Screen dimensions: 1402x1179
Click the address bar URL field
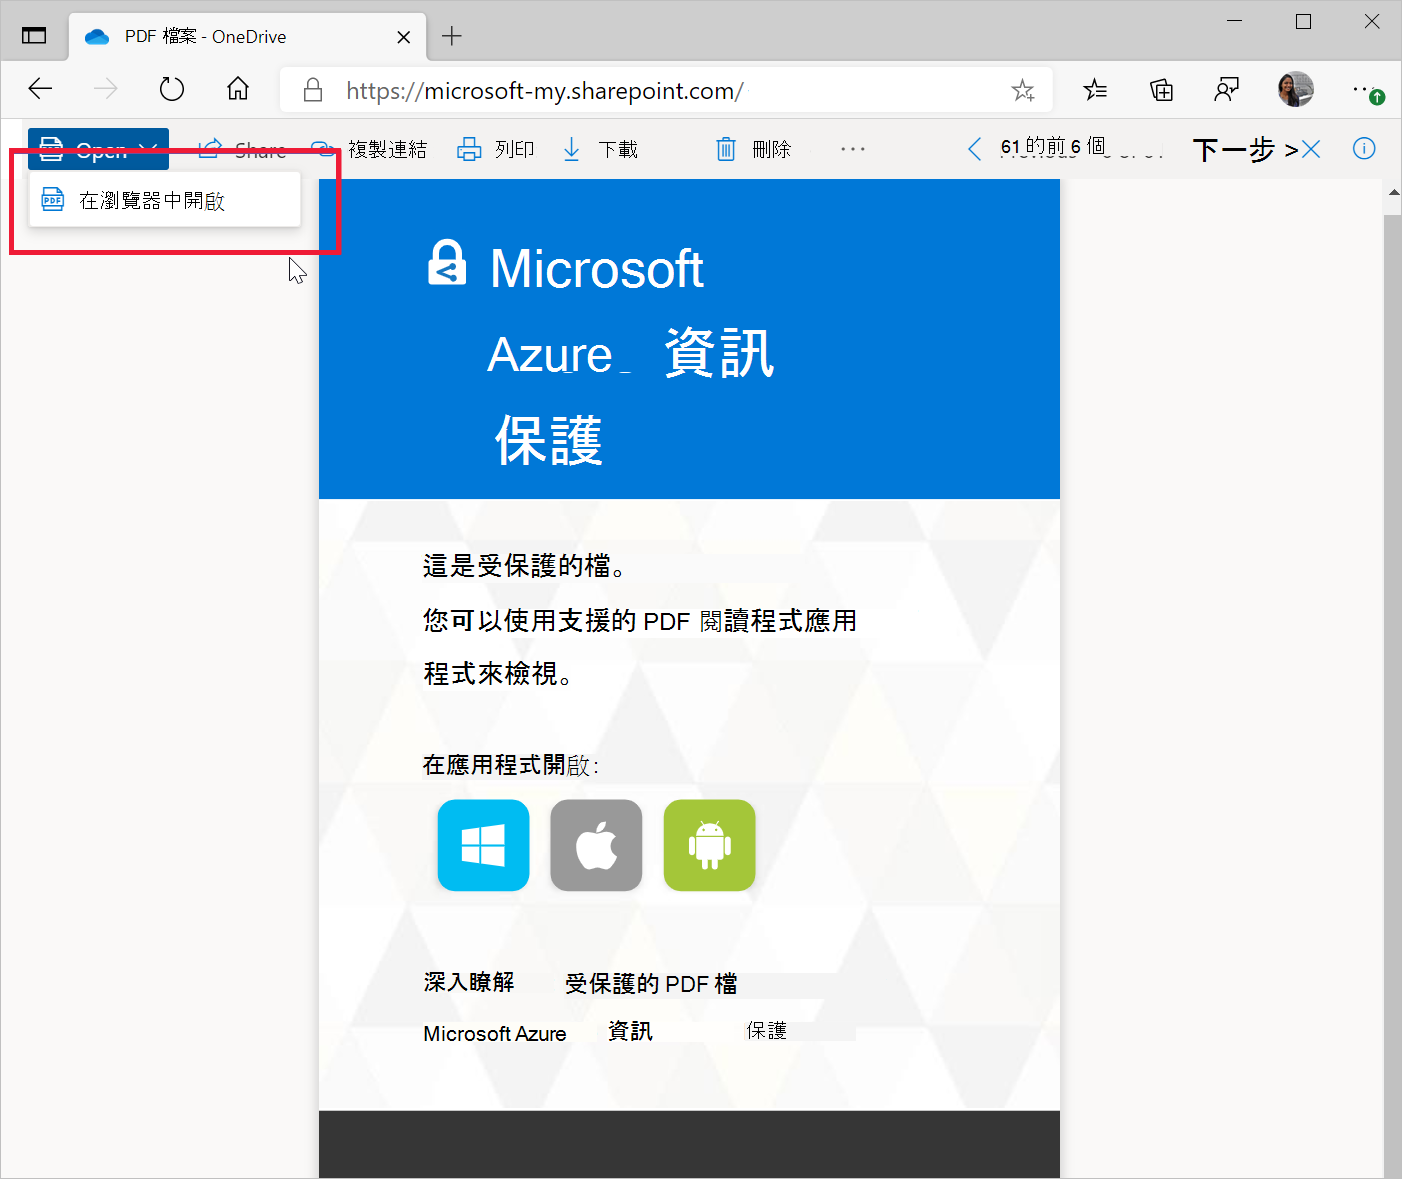(665, 90)
